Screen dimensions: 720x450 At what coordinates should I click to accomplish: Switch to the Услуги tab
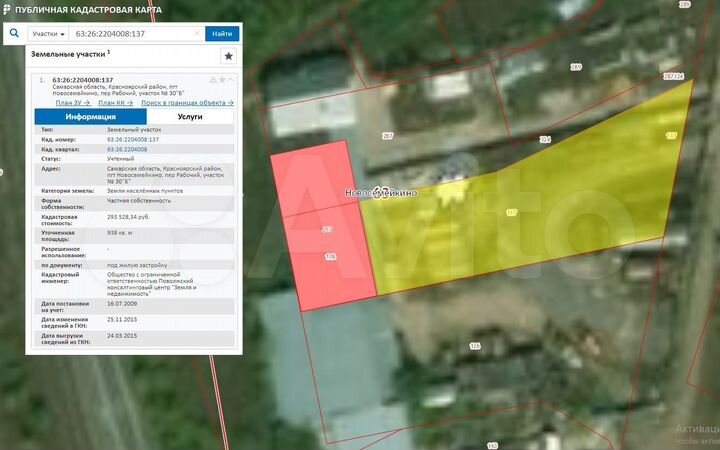pyautogui.click(x=190, y=117)
